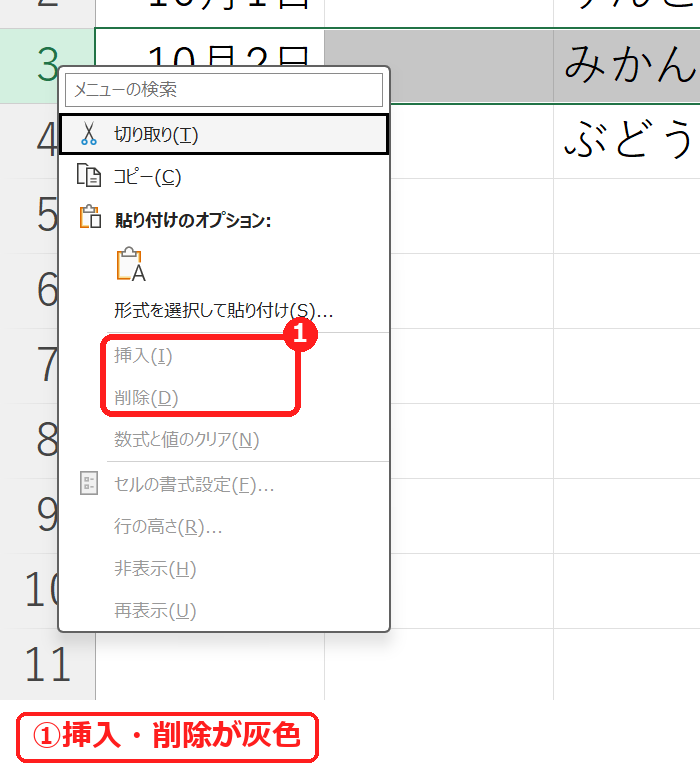Viewport: 700px width, 770px height.
Task: Click the cell containing みかん
Action: click(627, 66)
